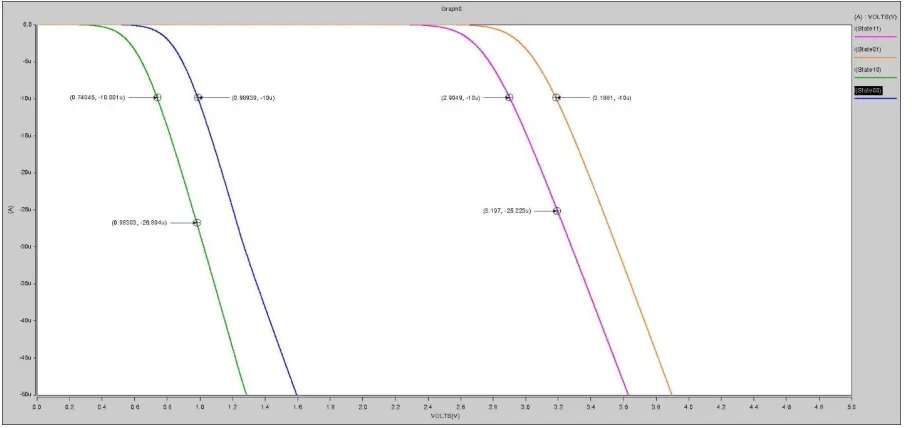
Task: Click the green State10 legend line
Action: click(x=875, y=78)
